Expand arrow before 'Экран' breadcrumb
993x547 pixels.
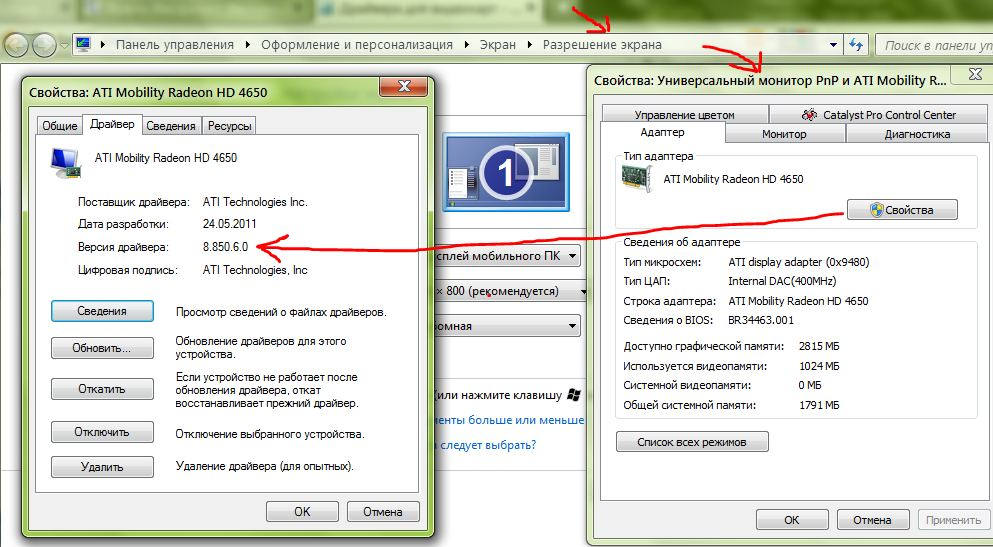(x=467, y=45)
